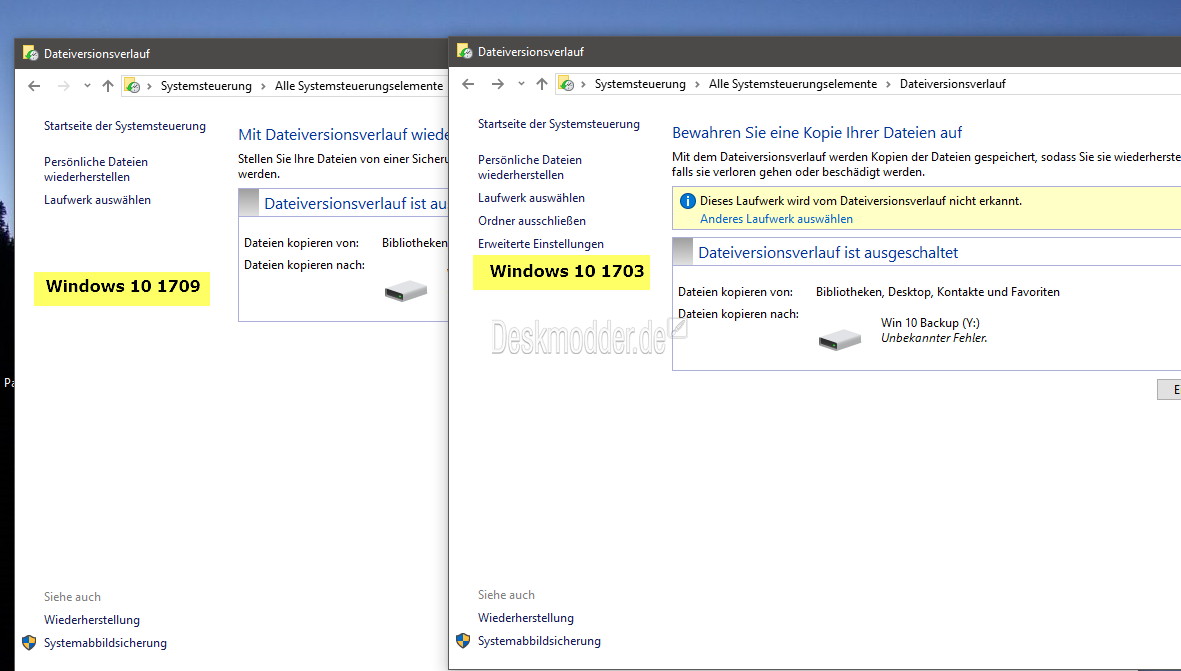Click Back arrow in the left Dateiversionsverlauf window
The image size is (1181, 671).
point(34,86)
